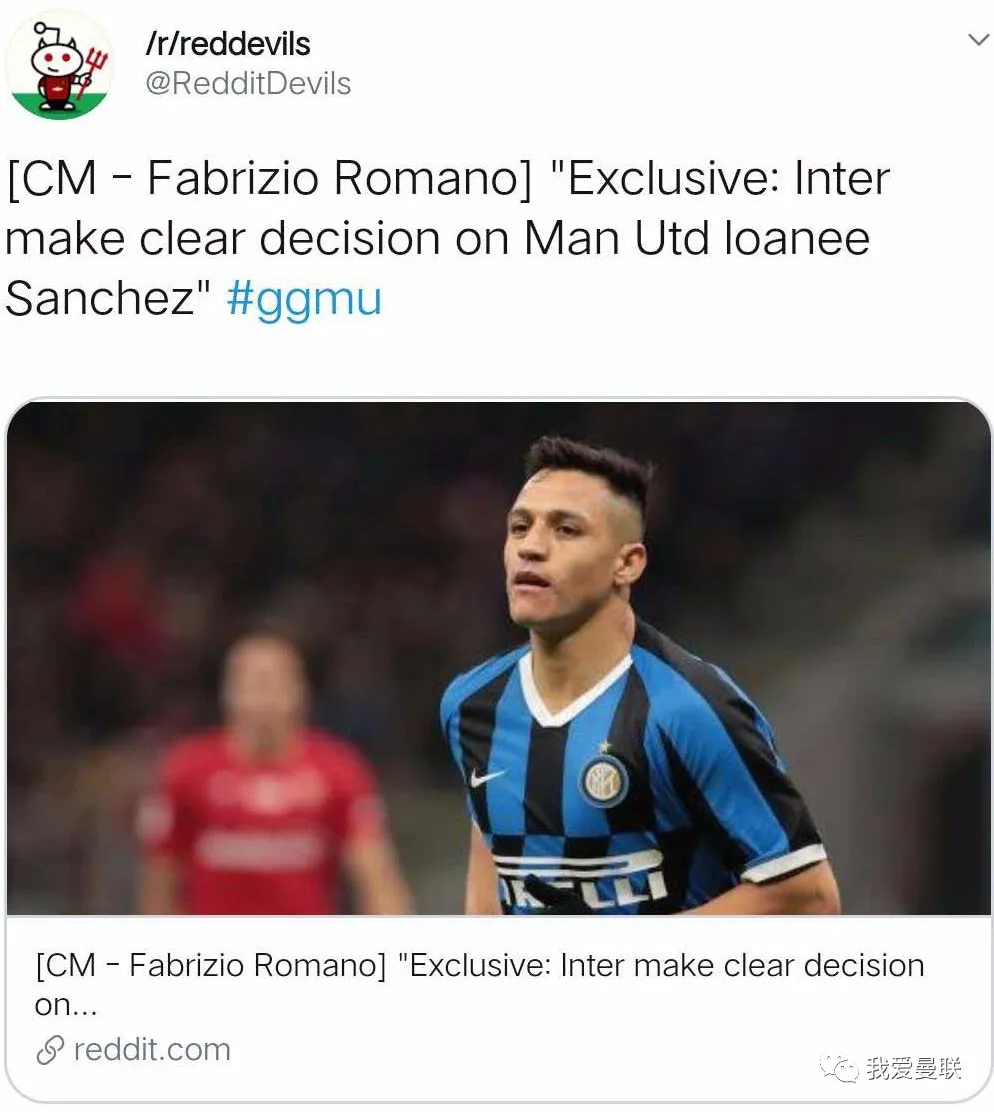Click the 我爱曼联 watermark text
994x1112 pixels.
tap(914, 1069)
